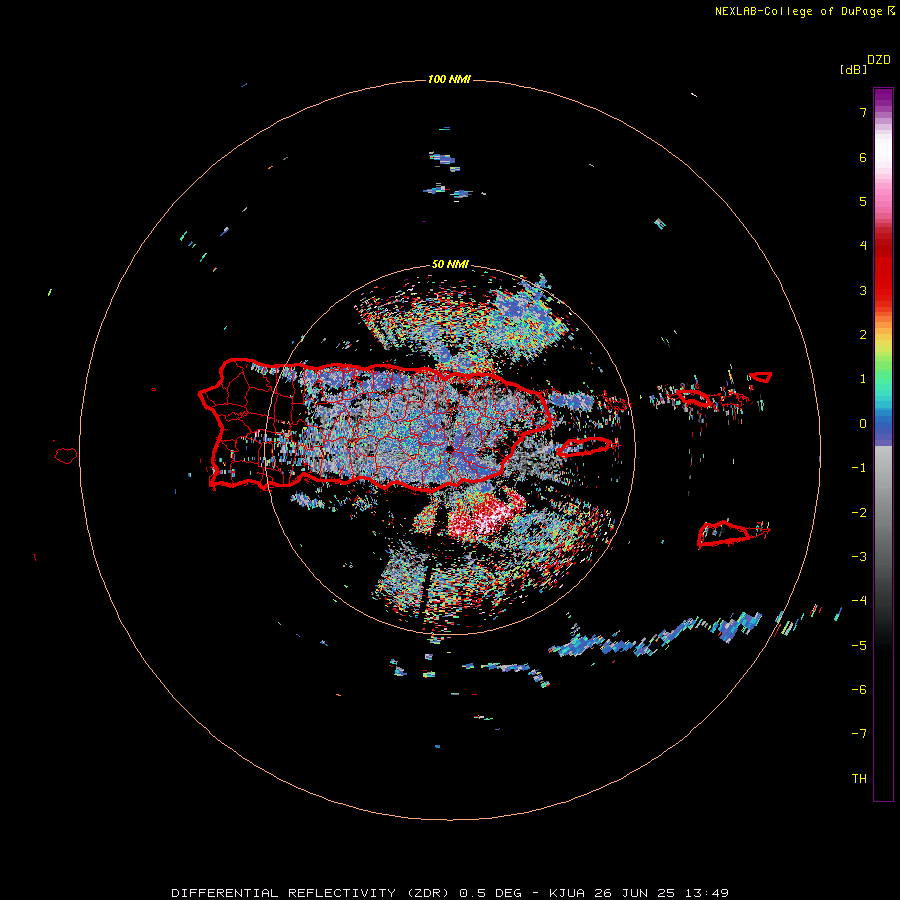Click the 100 NMI range ring label

(449, 79)
